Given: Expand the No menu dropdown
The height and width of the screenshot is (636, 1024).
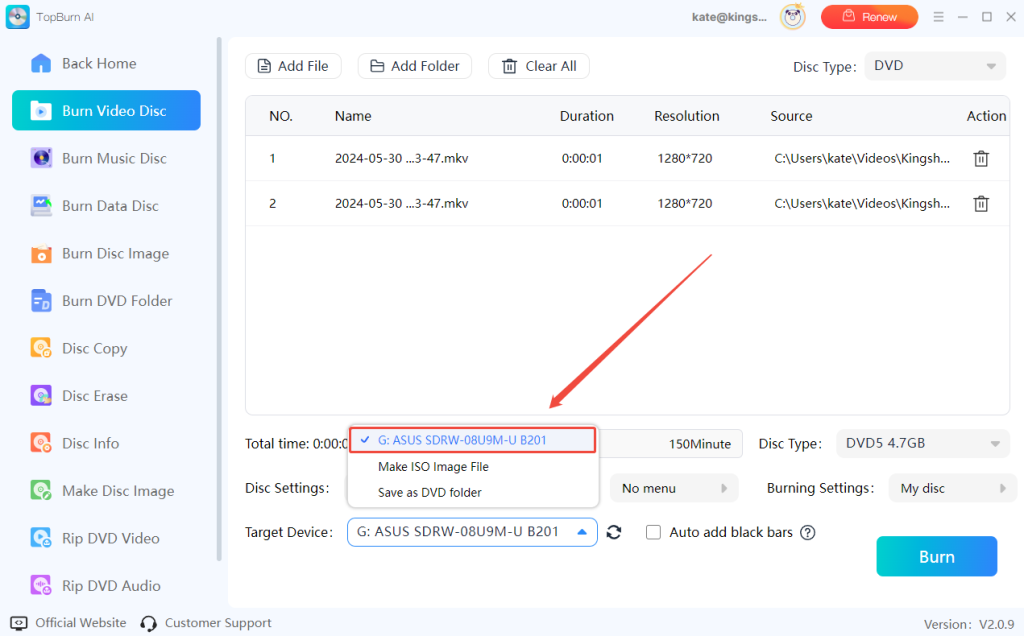Looking at the screenshot, I should [x=673, y=488].
